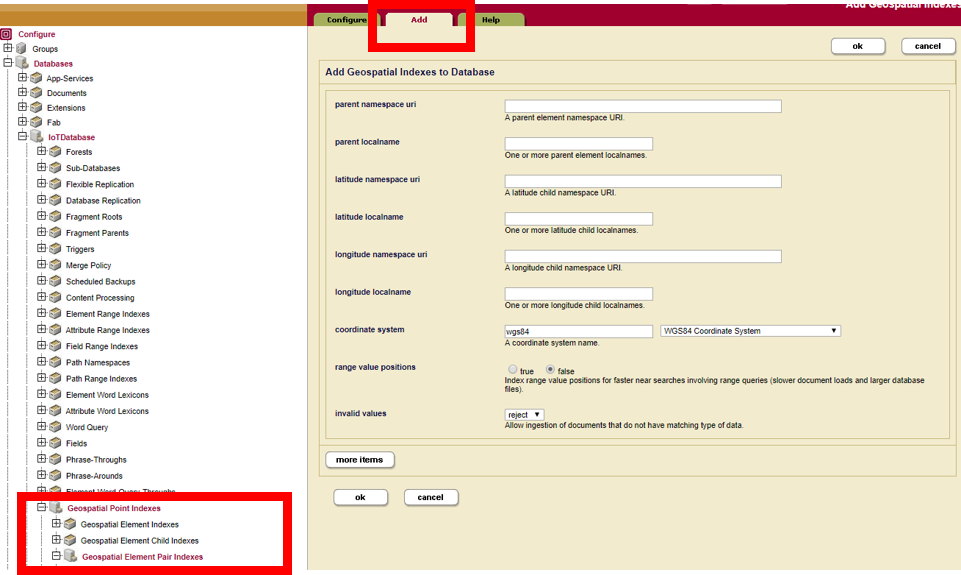The width and height of the screenshot is (961, 575).
Task: Click the Fab database icon
Action: [37, 122]
